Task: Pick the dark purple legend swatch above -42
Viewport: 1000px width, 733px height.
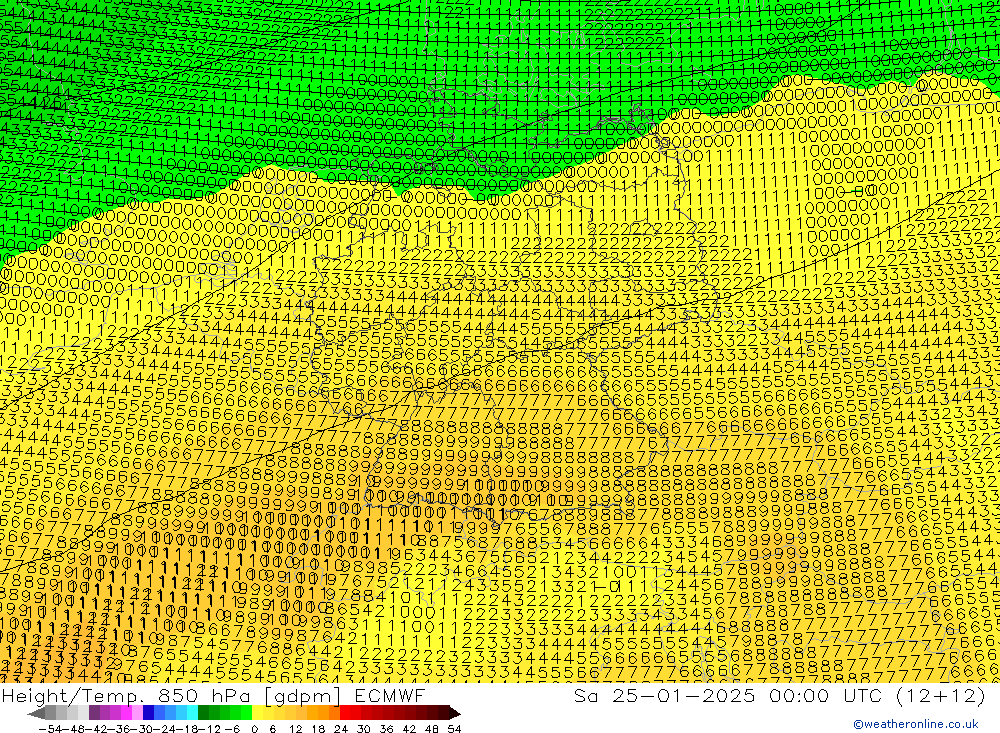Action: [94, 713]
